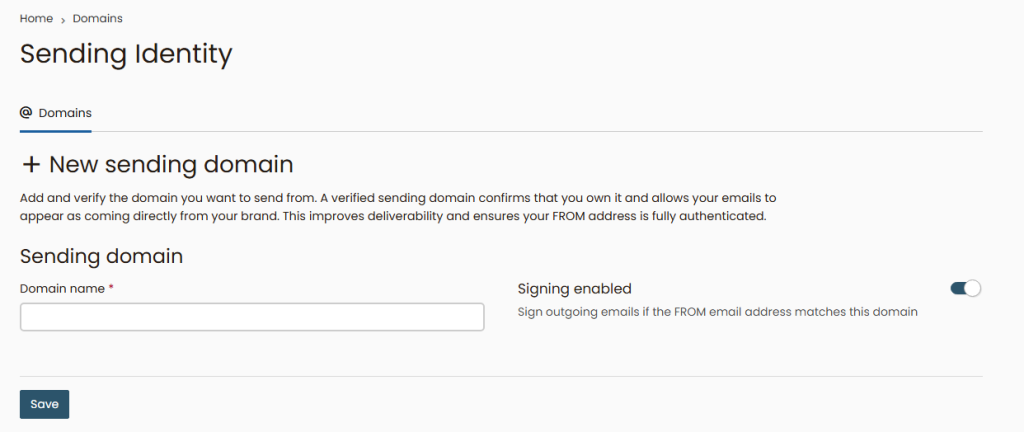Click the Sign outgoing emails helper text

pos(717,312)
